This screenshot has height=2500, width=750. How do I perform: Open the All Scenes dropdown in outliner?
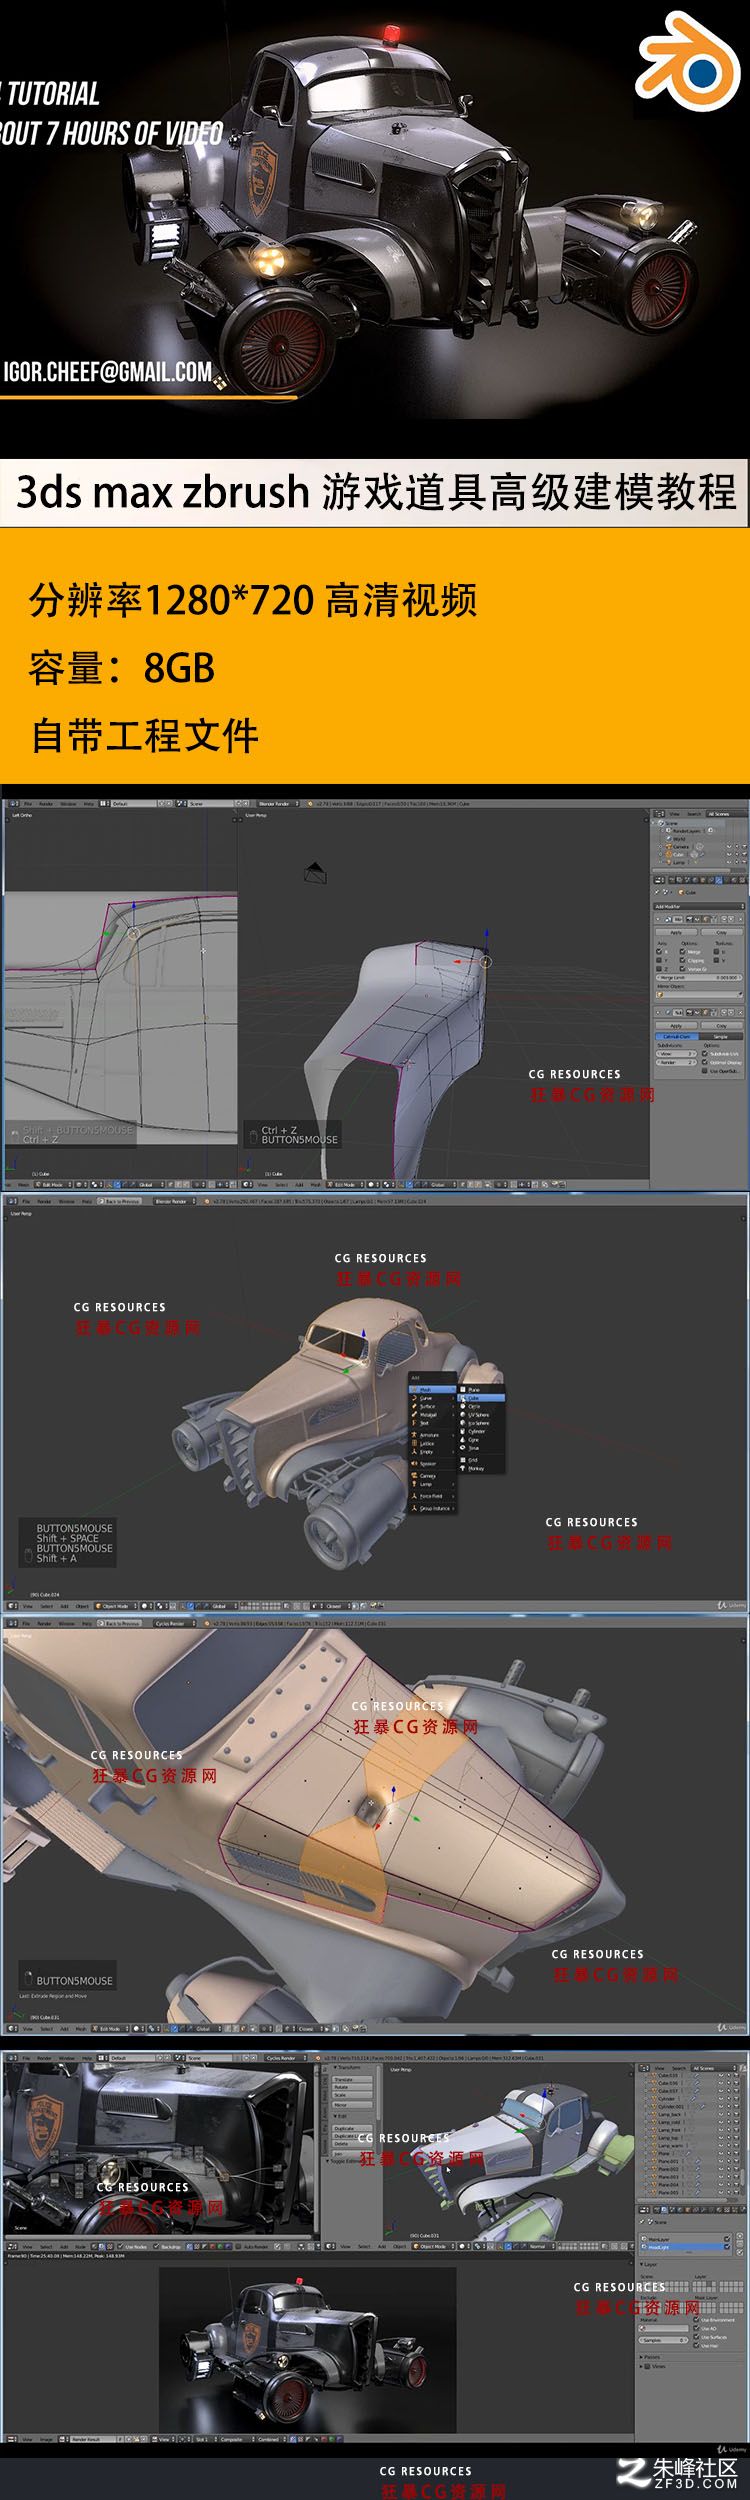click(x=727, y=814)
